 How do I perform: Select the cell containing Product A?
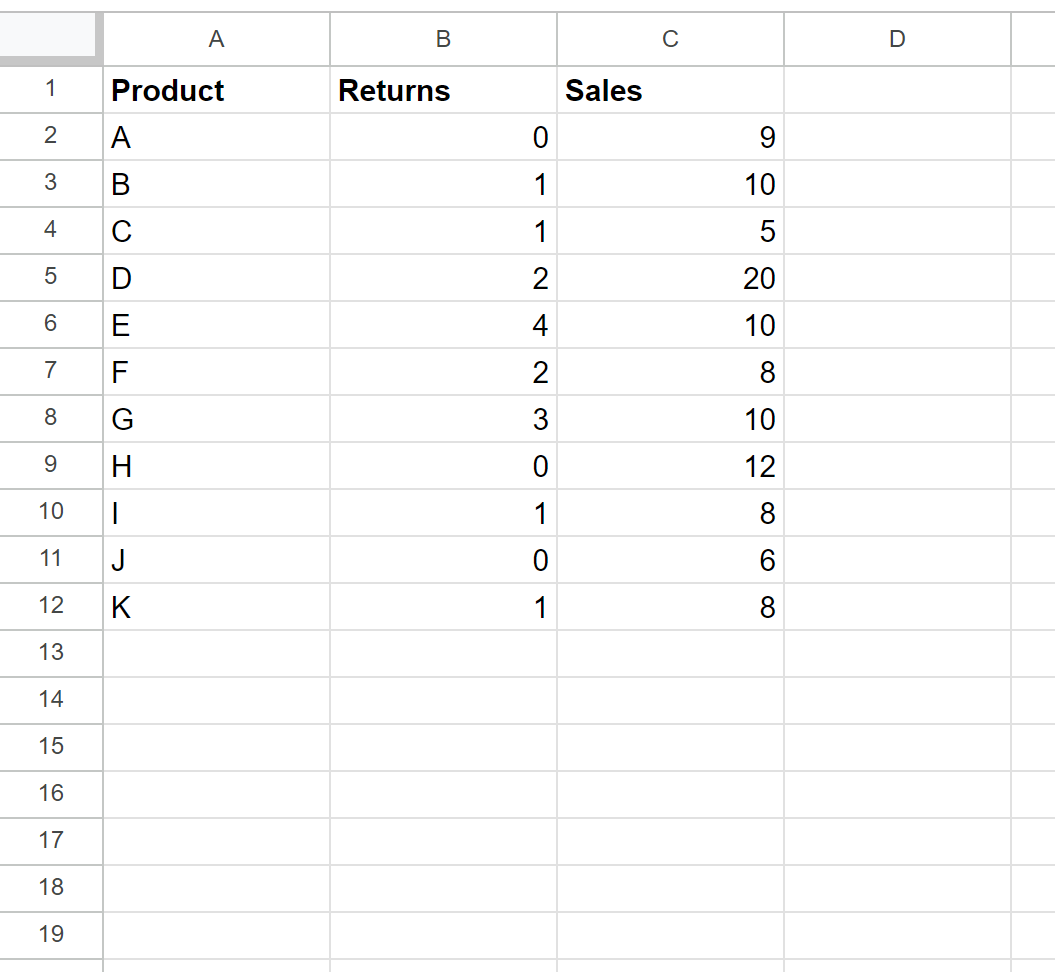(216, 137)
